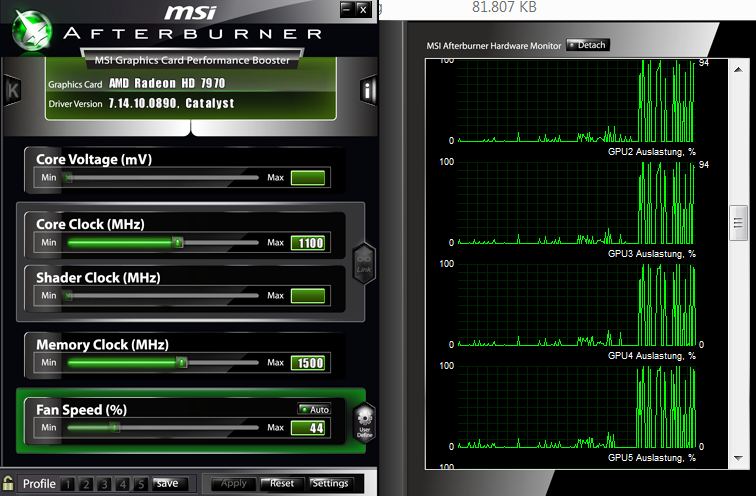This screenshot has width=756, height=496.
Task: Detach the Hardware Monitor panel
Action: pyautogui.click(x=588, y=45)
